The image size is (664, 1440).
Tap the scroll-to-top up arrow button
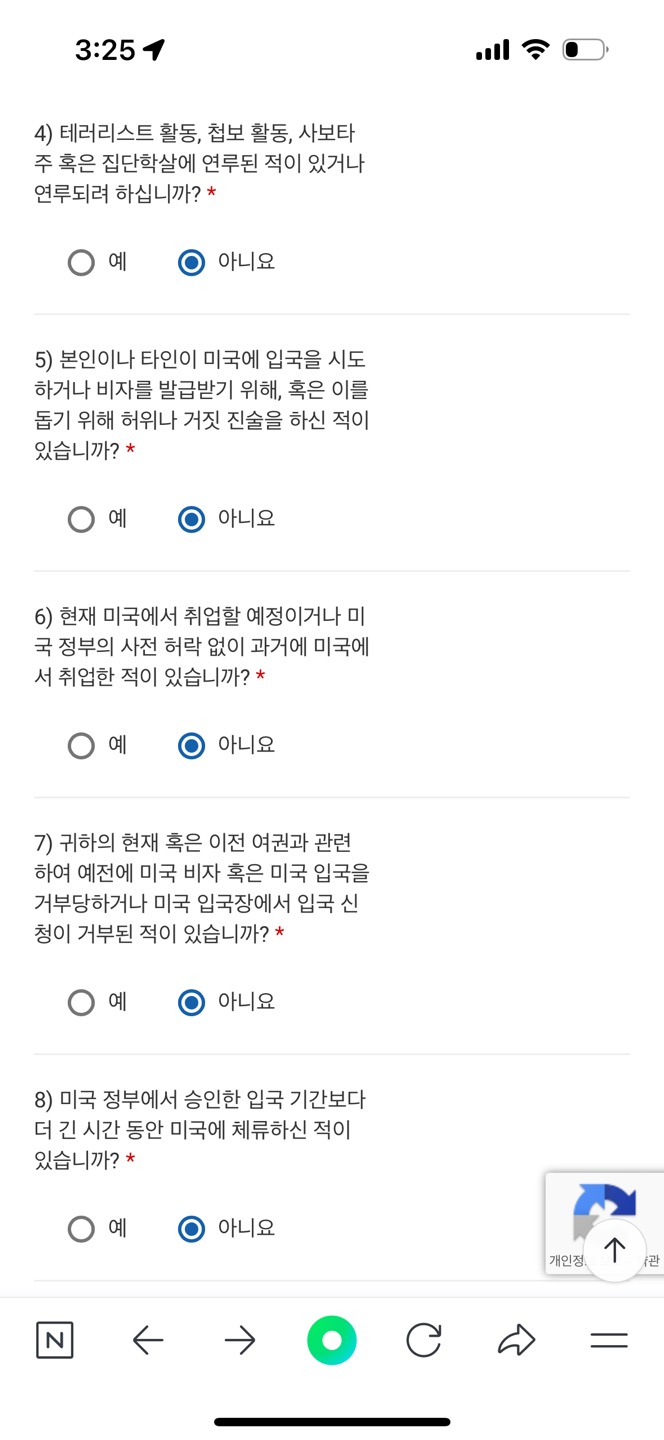614,1250
